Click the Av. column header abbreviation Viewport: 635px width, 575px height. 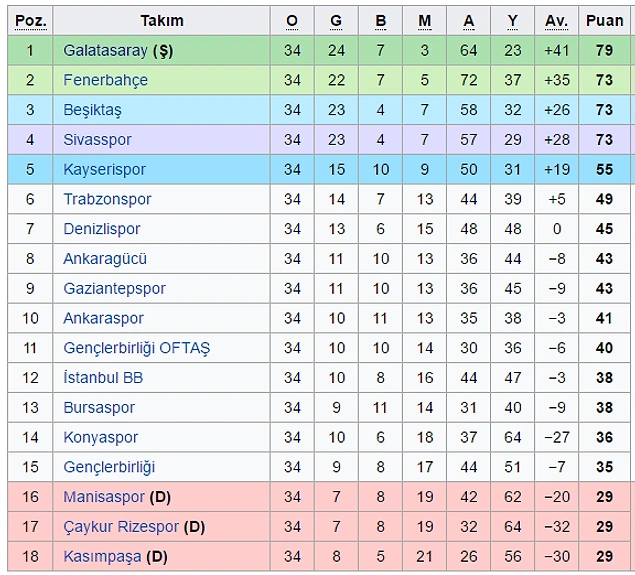(x=556, y=21)
